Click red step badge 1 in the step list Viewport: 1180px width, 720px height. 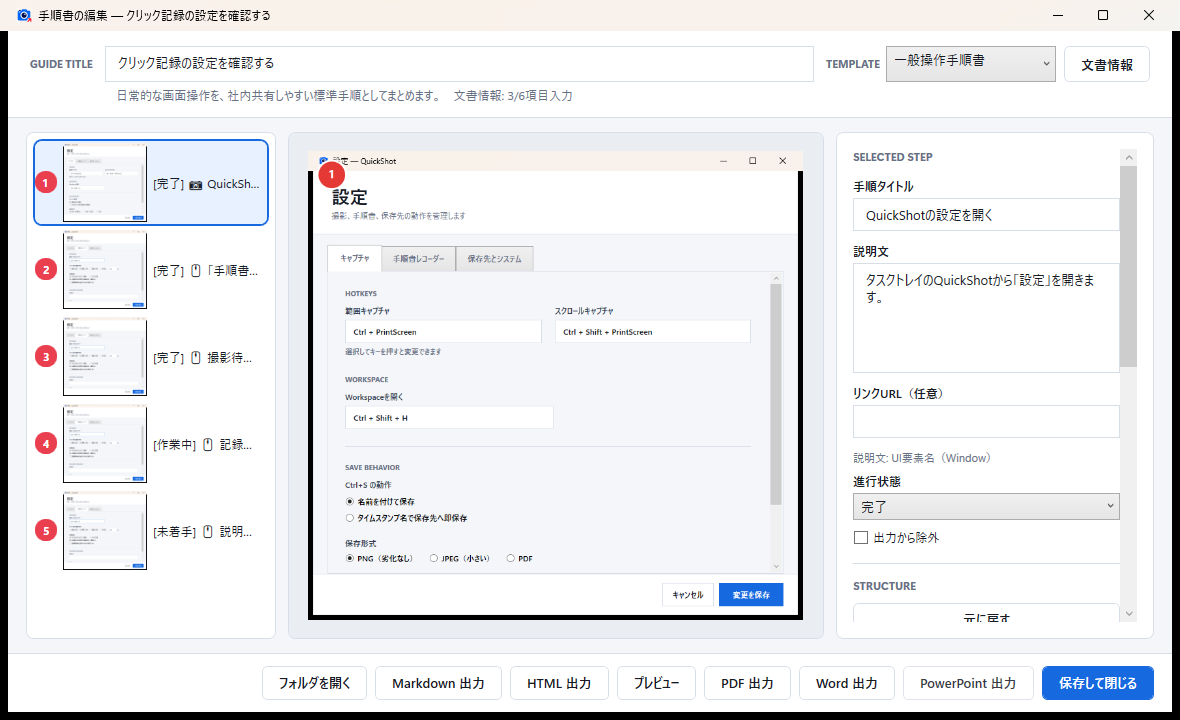click(x=46, y=183)
